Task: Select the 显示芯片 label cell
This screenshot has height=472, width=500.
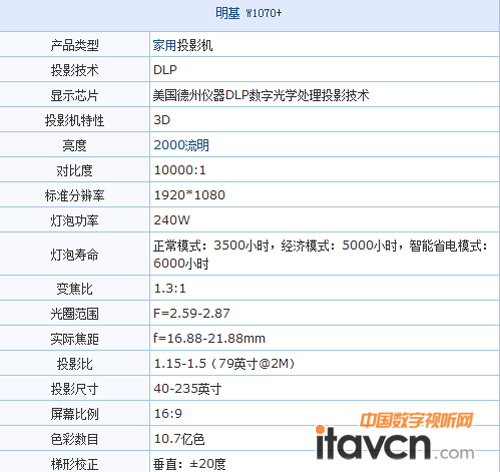Action: point(74,95)
